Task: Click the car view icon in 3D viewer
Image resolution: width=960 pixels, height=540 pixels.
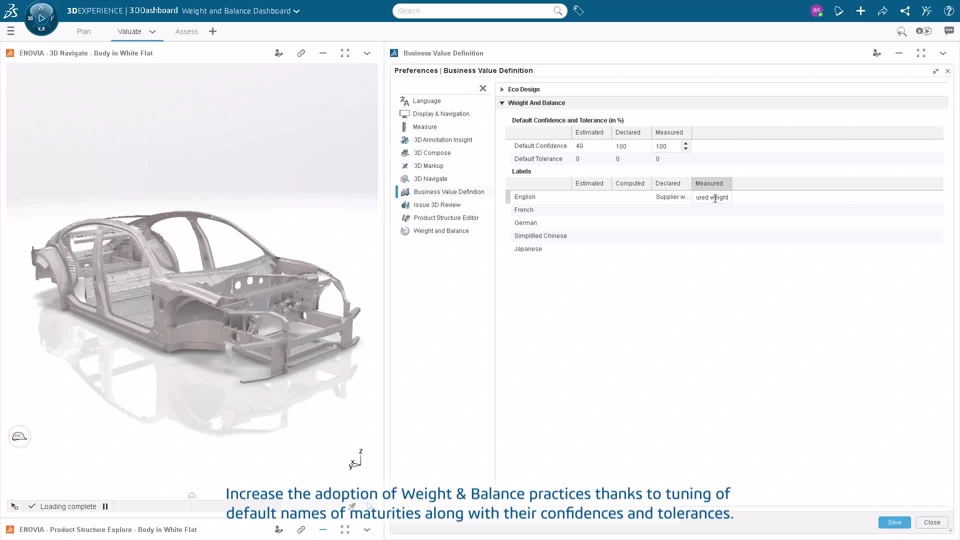Action: click(19, 437)
